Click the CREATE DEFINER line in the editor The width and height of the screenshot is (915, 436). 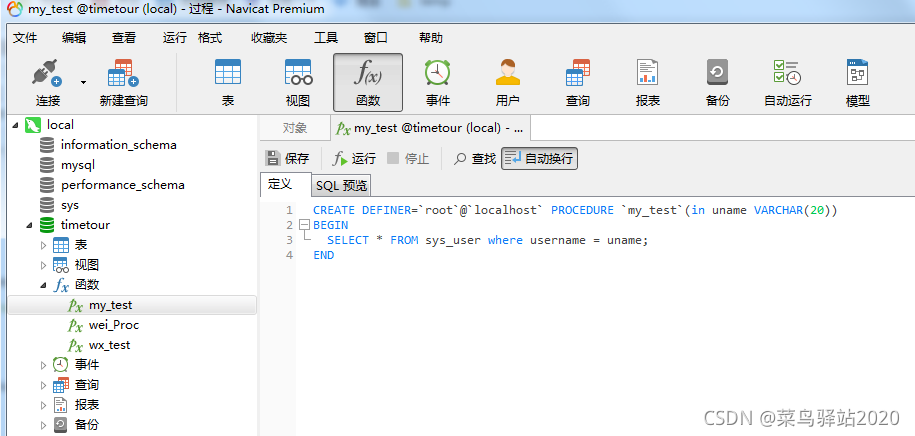[x=575, y=210]
